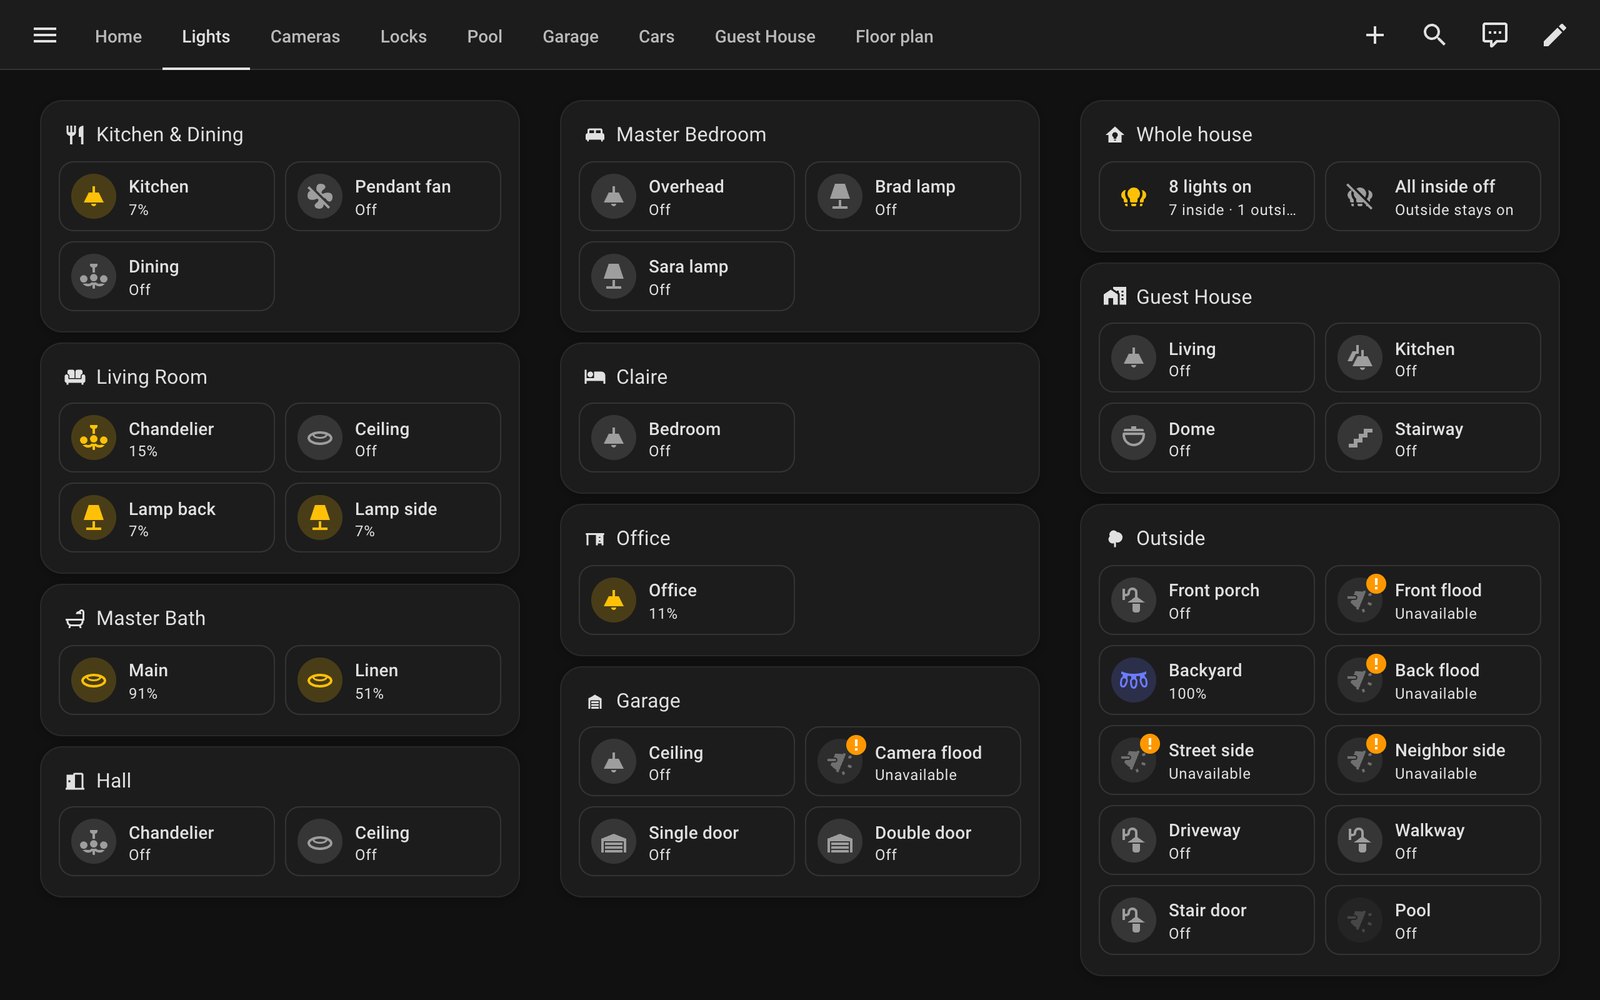Open the Cameras tab
This screenshot has height=1000, width=1600.
click(305, 36)
